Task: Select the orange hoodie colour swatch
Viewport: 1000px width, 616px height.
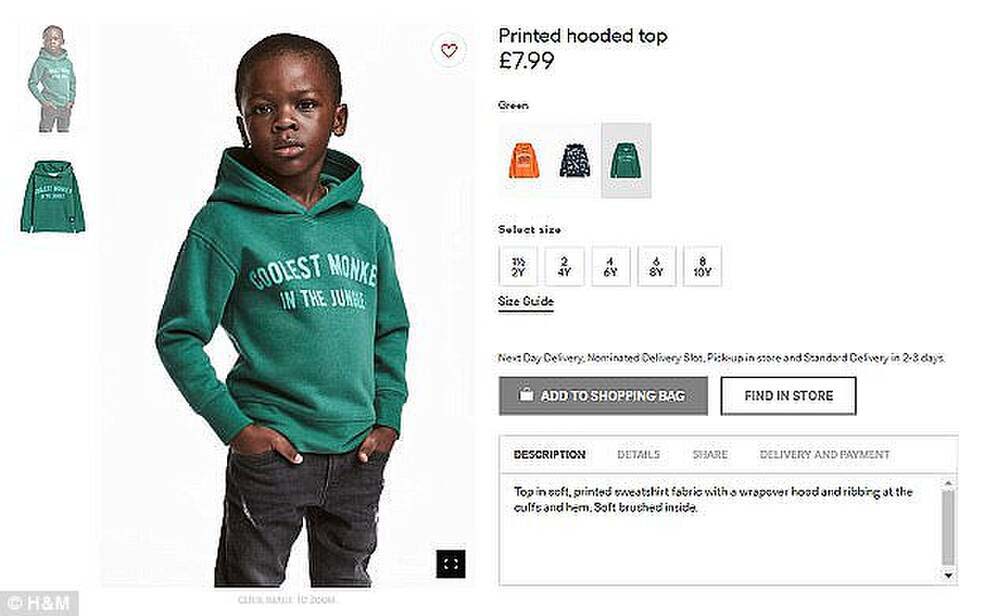Action: (x=523, y=160)
